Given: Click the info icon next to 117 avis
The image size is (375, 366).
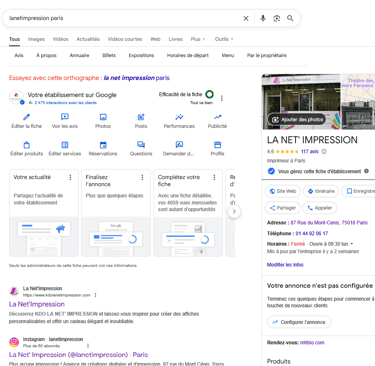Looking at the screenshot, I should (324, 151).
